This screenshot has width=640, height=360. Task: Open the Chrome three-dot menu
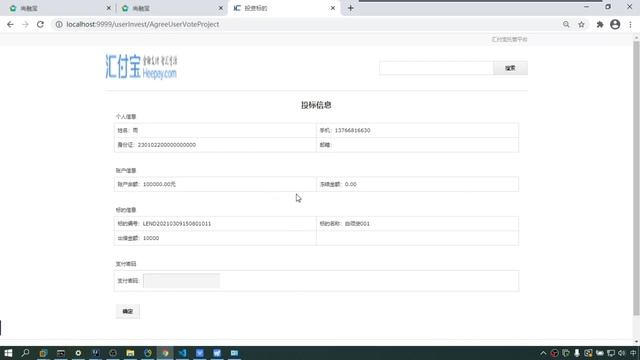coord(630,24)
